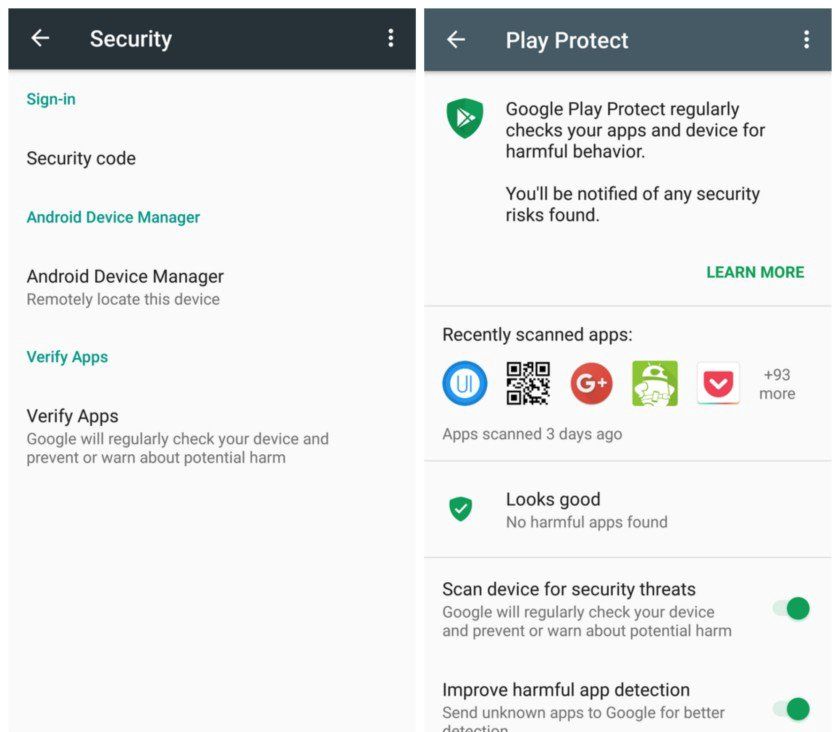Image resolution: width=840 pixels, height=732 pixels.
Task: Tap the QR code scanner app icon
Action: [528, 383]
